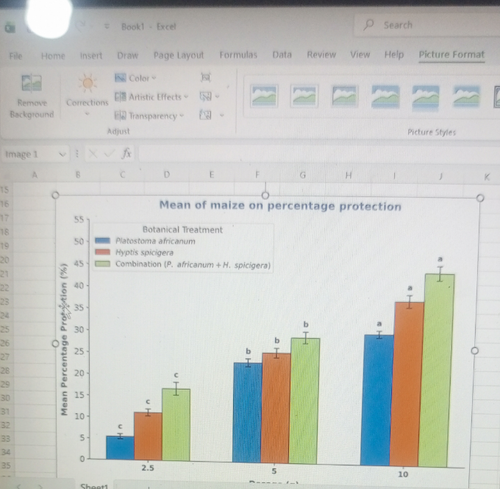
Task: Apply the sixth picture style thumbnail
Action: click(466, 97)
